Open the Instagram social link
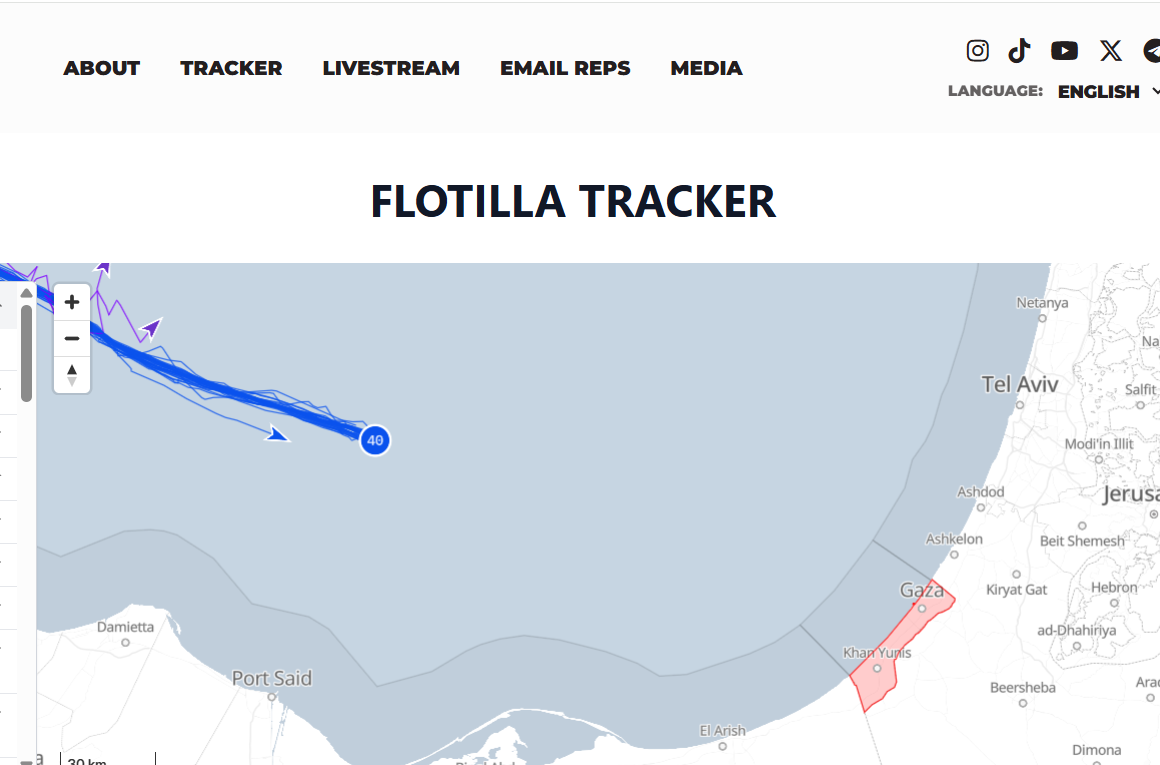The height and width of the screenshot is (765, 1160). [977, 51]
